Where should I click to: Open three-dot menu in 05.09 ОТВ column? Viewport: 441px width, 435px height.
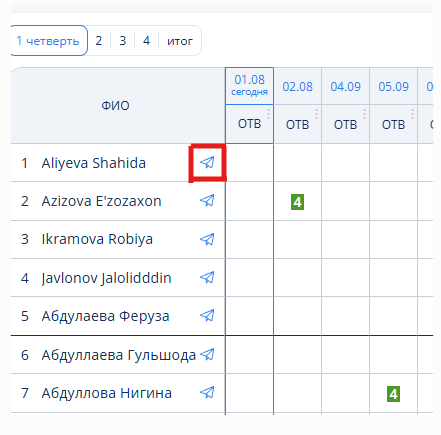pos(412,114)
